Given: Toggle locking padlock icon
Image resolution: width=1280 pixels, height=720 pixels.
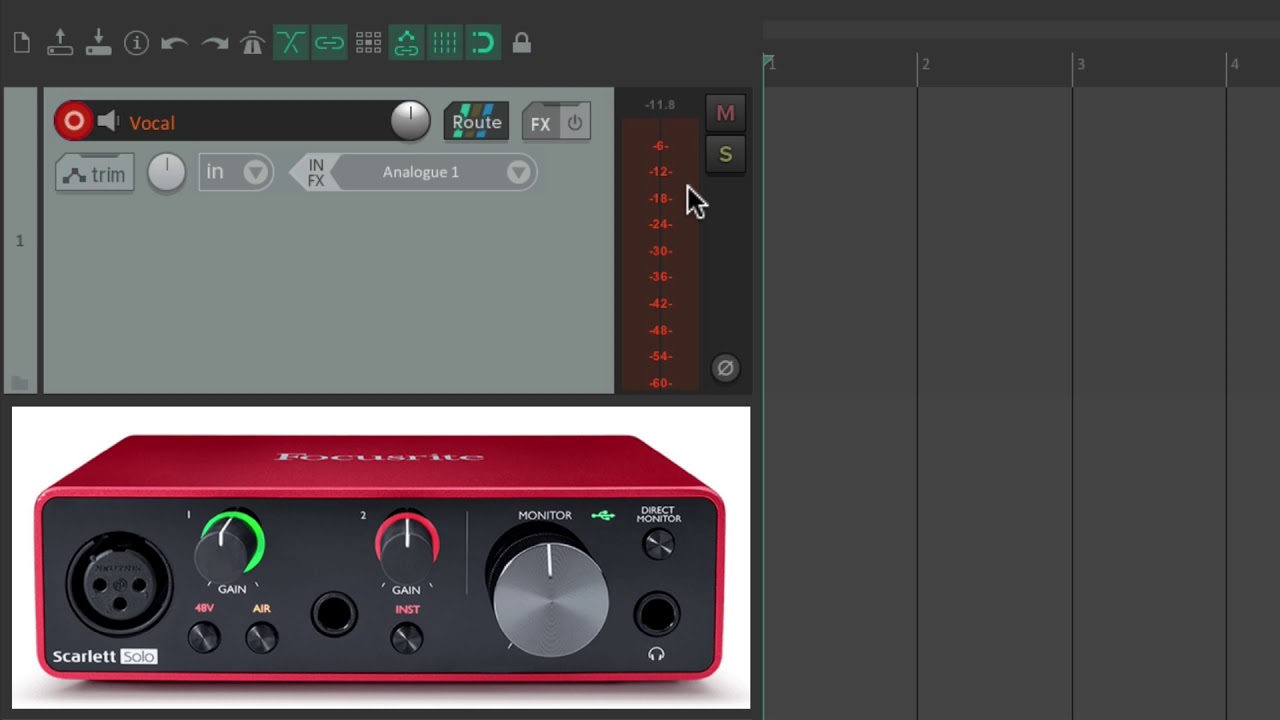Looking at the screenshot, I should tap(521, 43).
